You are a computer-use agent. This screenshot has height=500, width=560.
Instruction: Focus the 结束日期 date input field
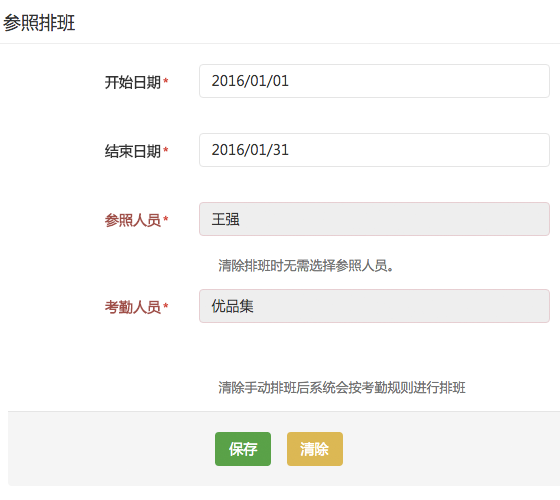[374, 150]
